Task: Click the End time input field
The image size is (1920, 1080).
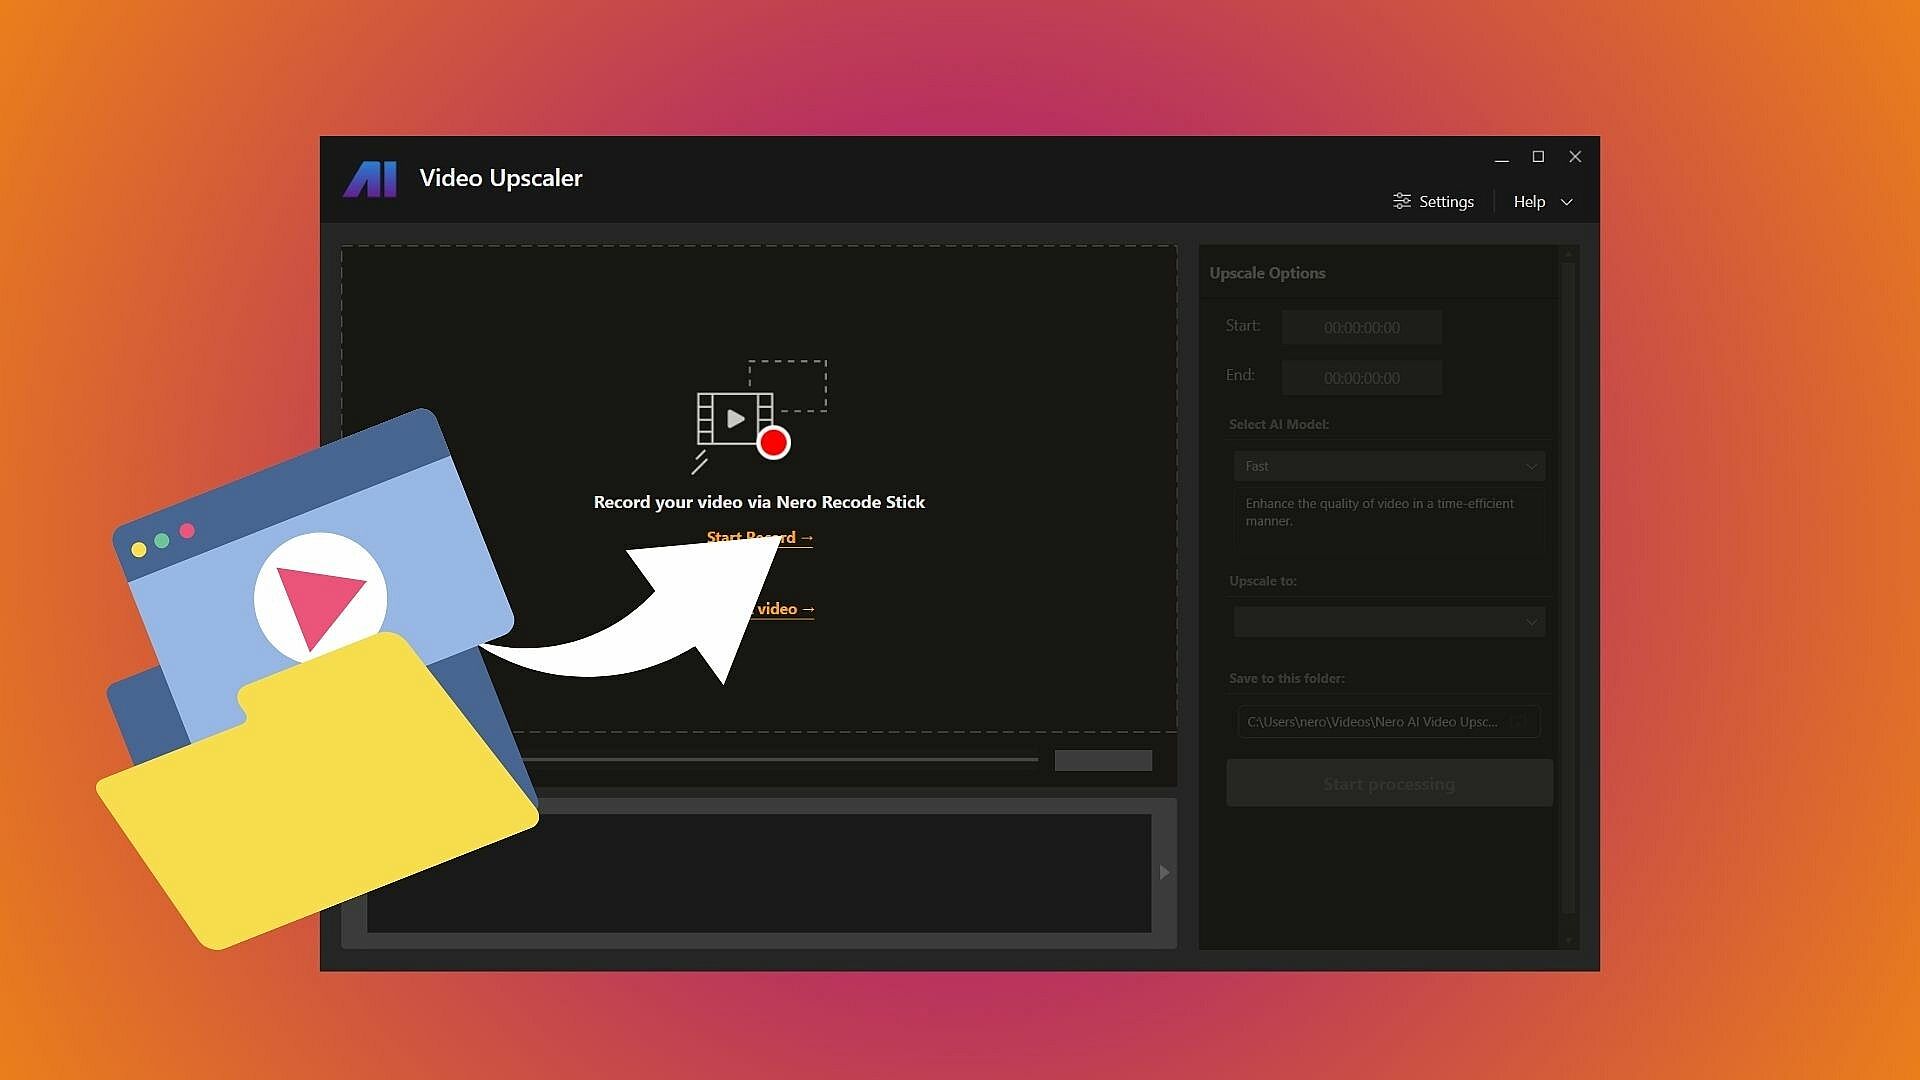Action: [x=1361, y=378]
